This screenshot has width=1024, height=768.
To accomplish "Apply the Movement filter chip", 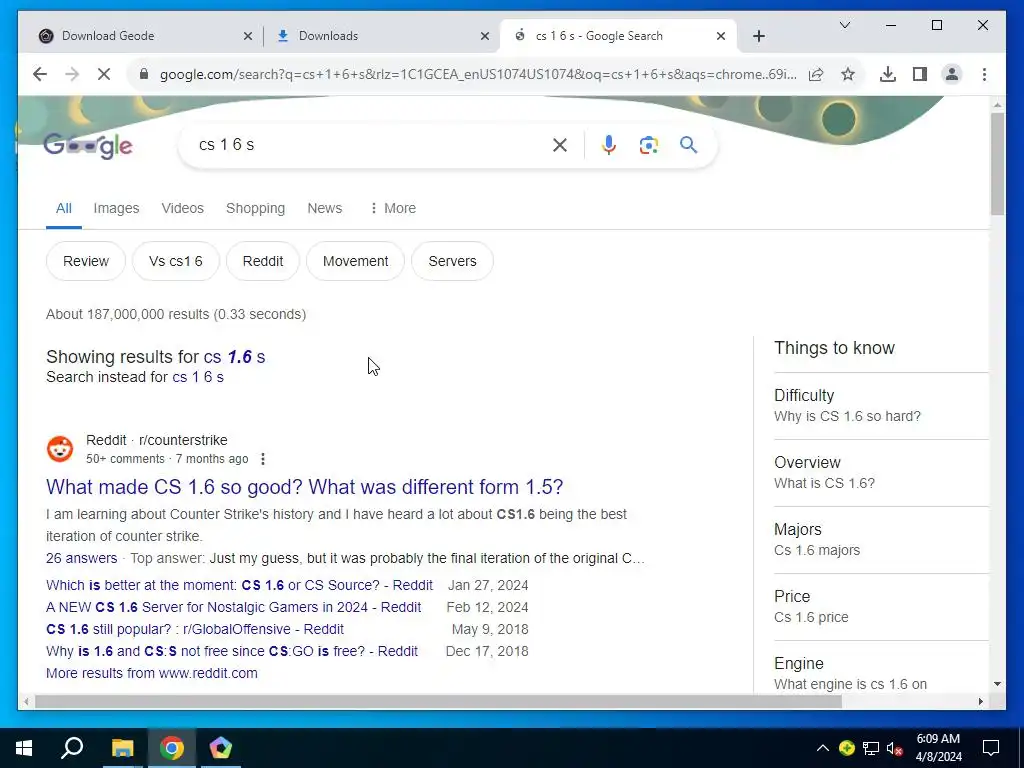I will pyautogui.click(x=355, y=261).
